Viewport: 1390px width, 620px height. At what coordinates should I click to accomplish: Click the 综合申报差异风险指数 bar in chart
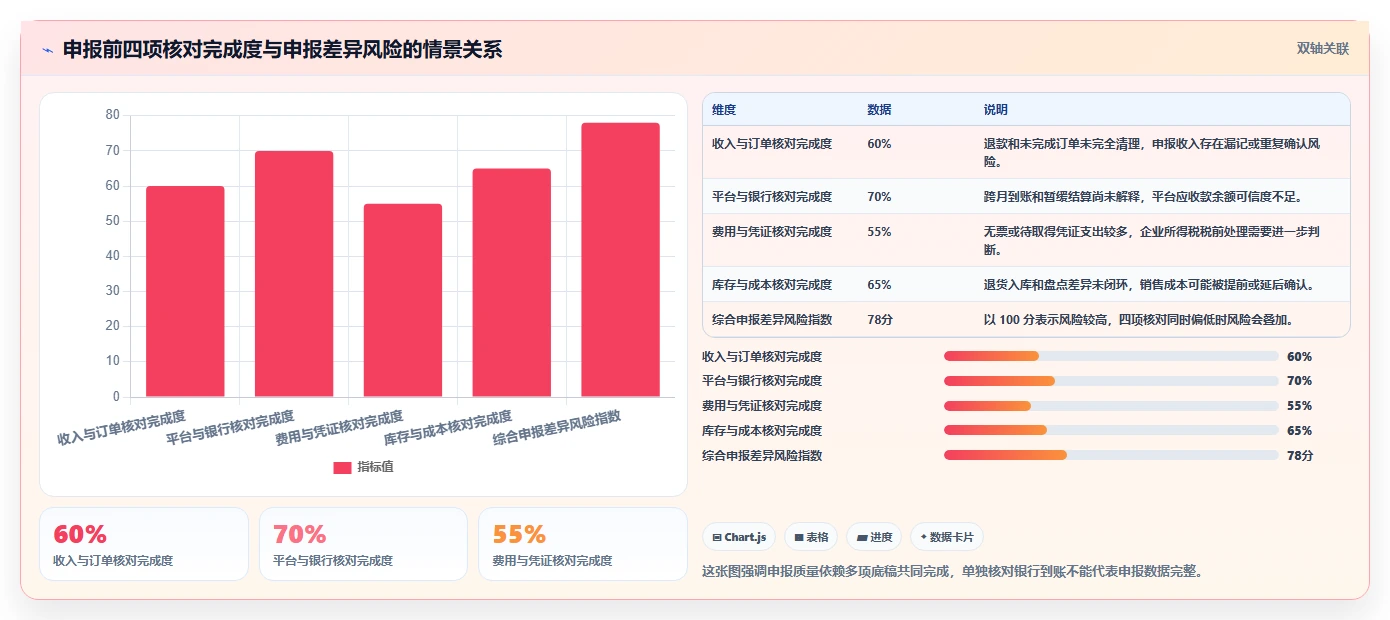pos(620,260)
